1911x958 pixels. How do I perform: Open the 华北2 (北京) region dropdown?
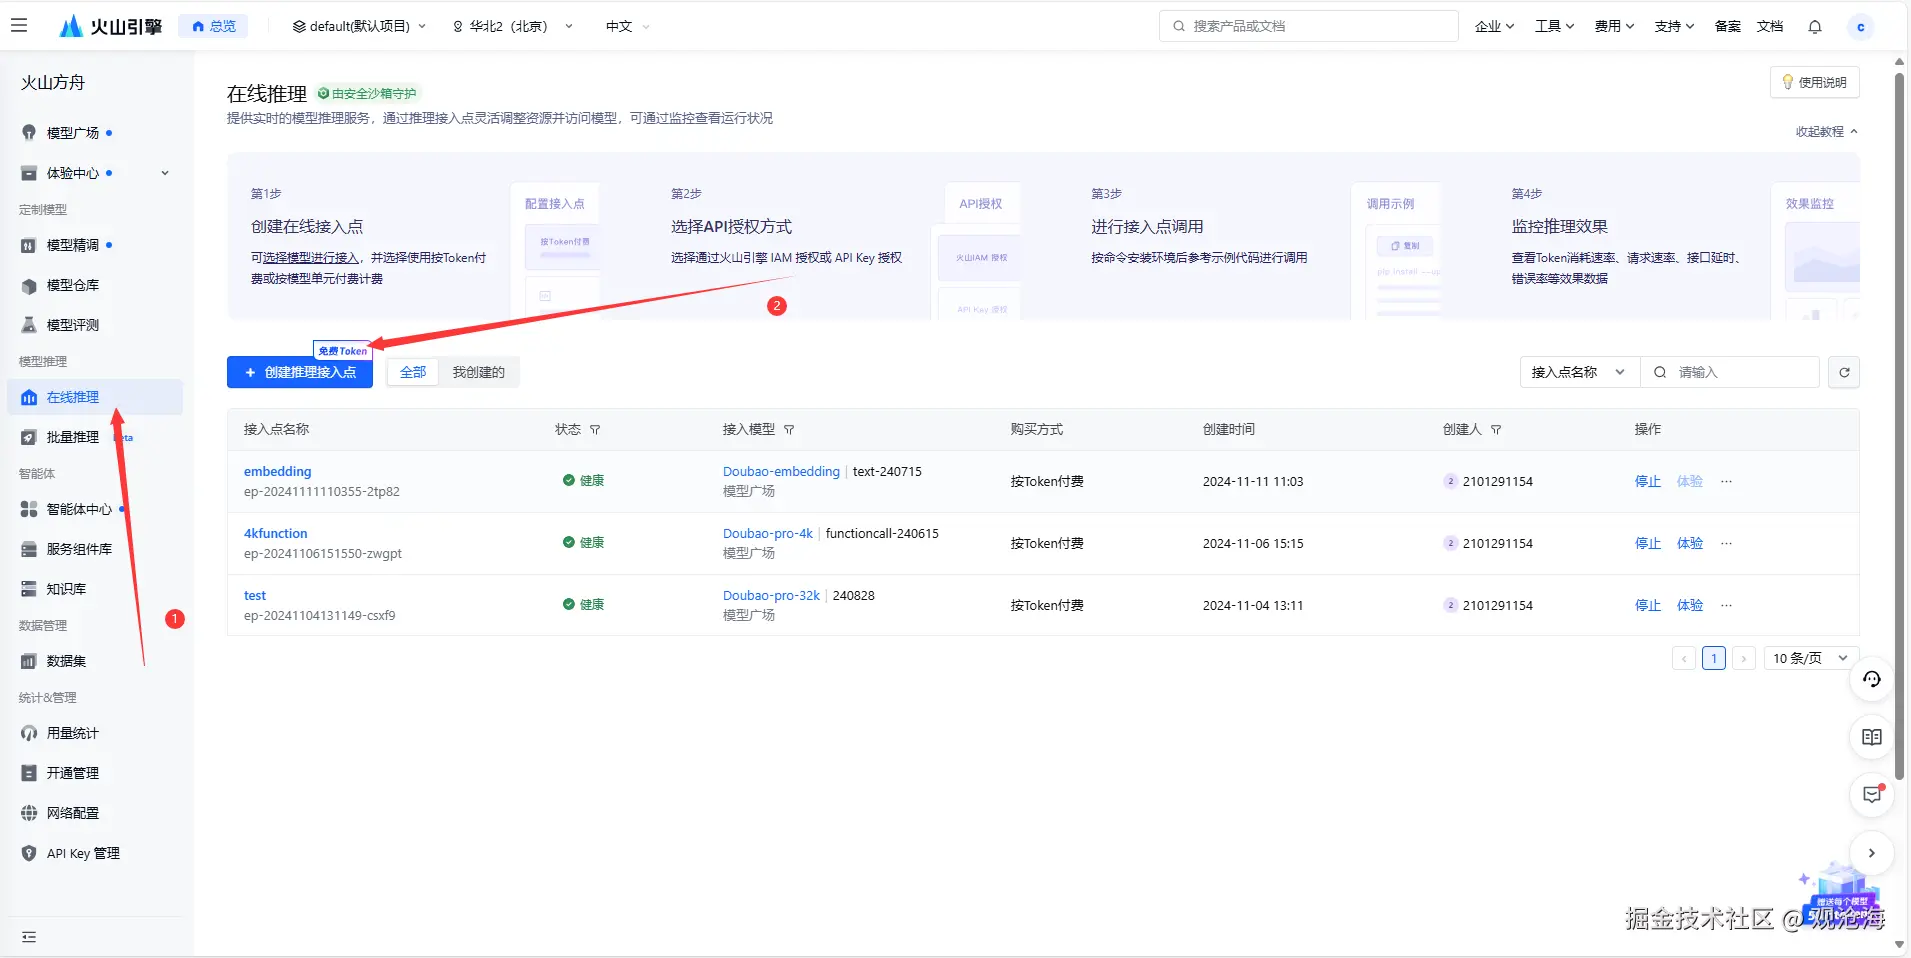coord(513,27)
